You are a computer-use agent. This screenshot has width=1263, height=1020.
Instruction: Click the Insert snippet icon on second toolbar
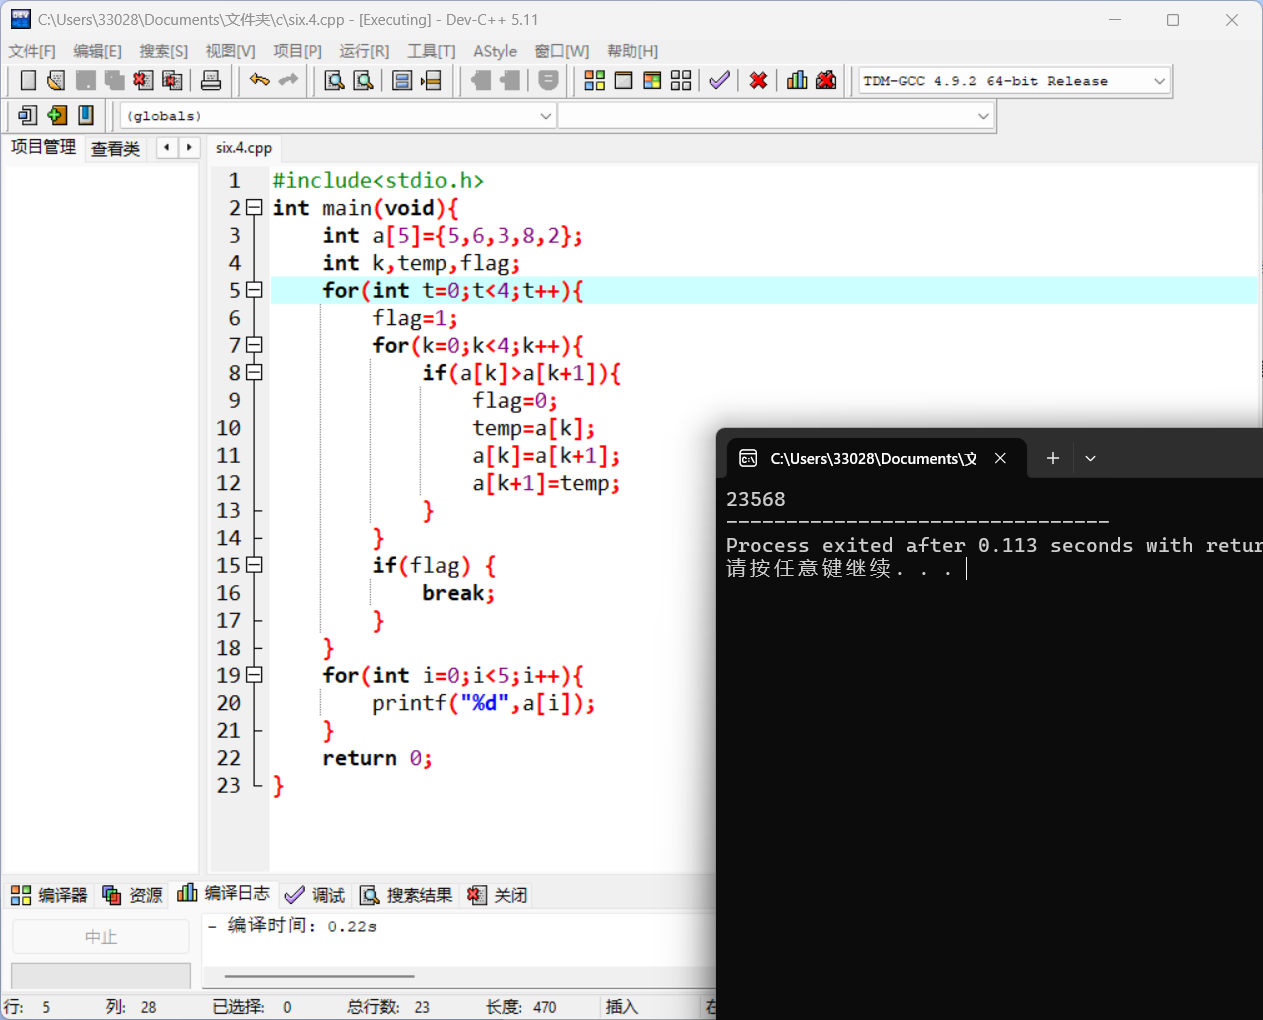pyautogui.click(x=28, y=115)
